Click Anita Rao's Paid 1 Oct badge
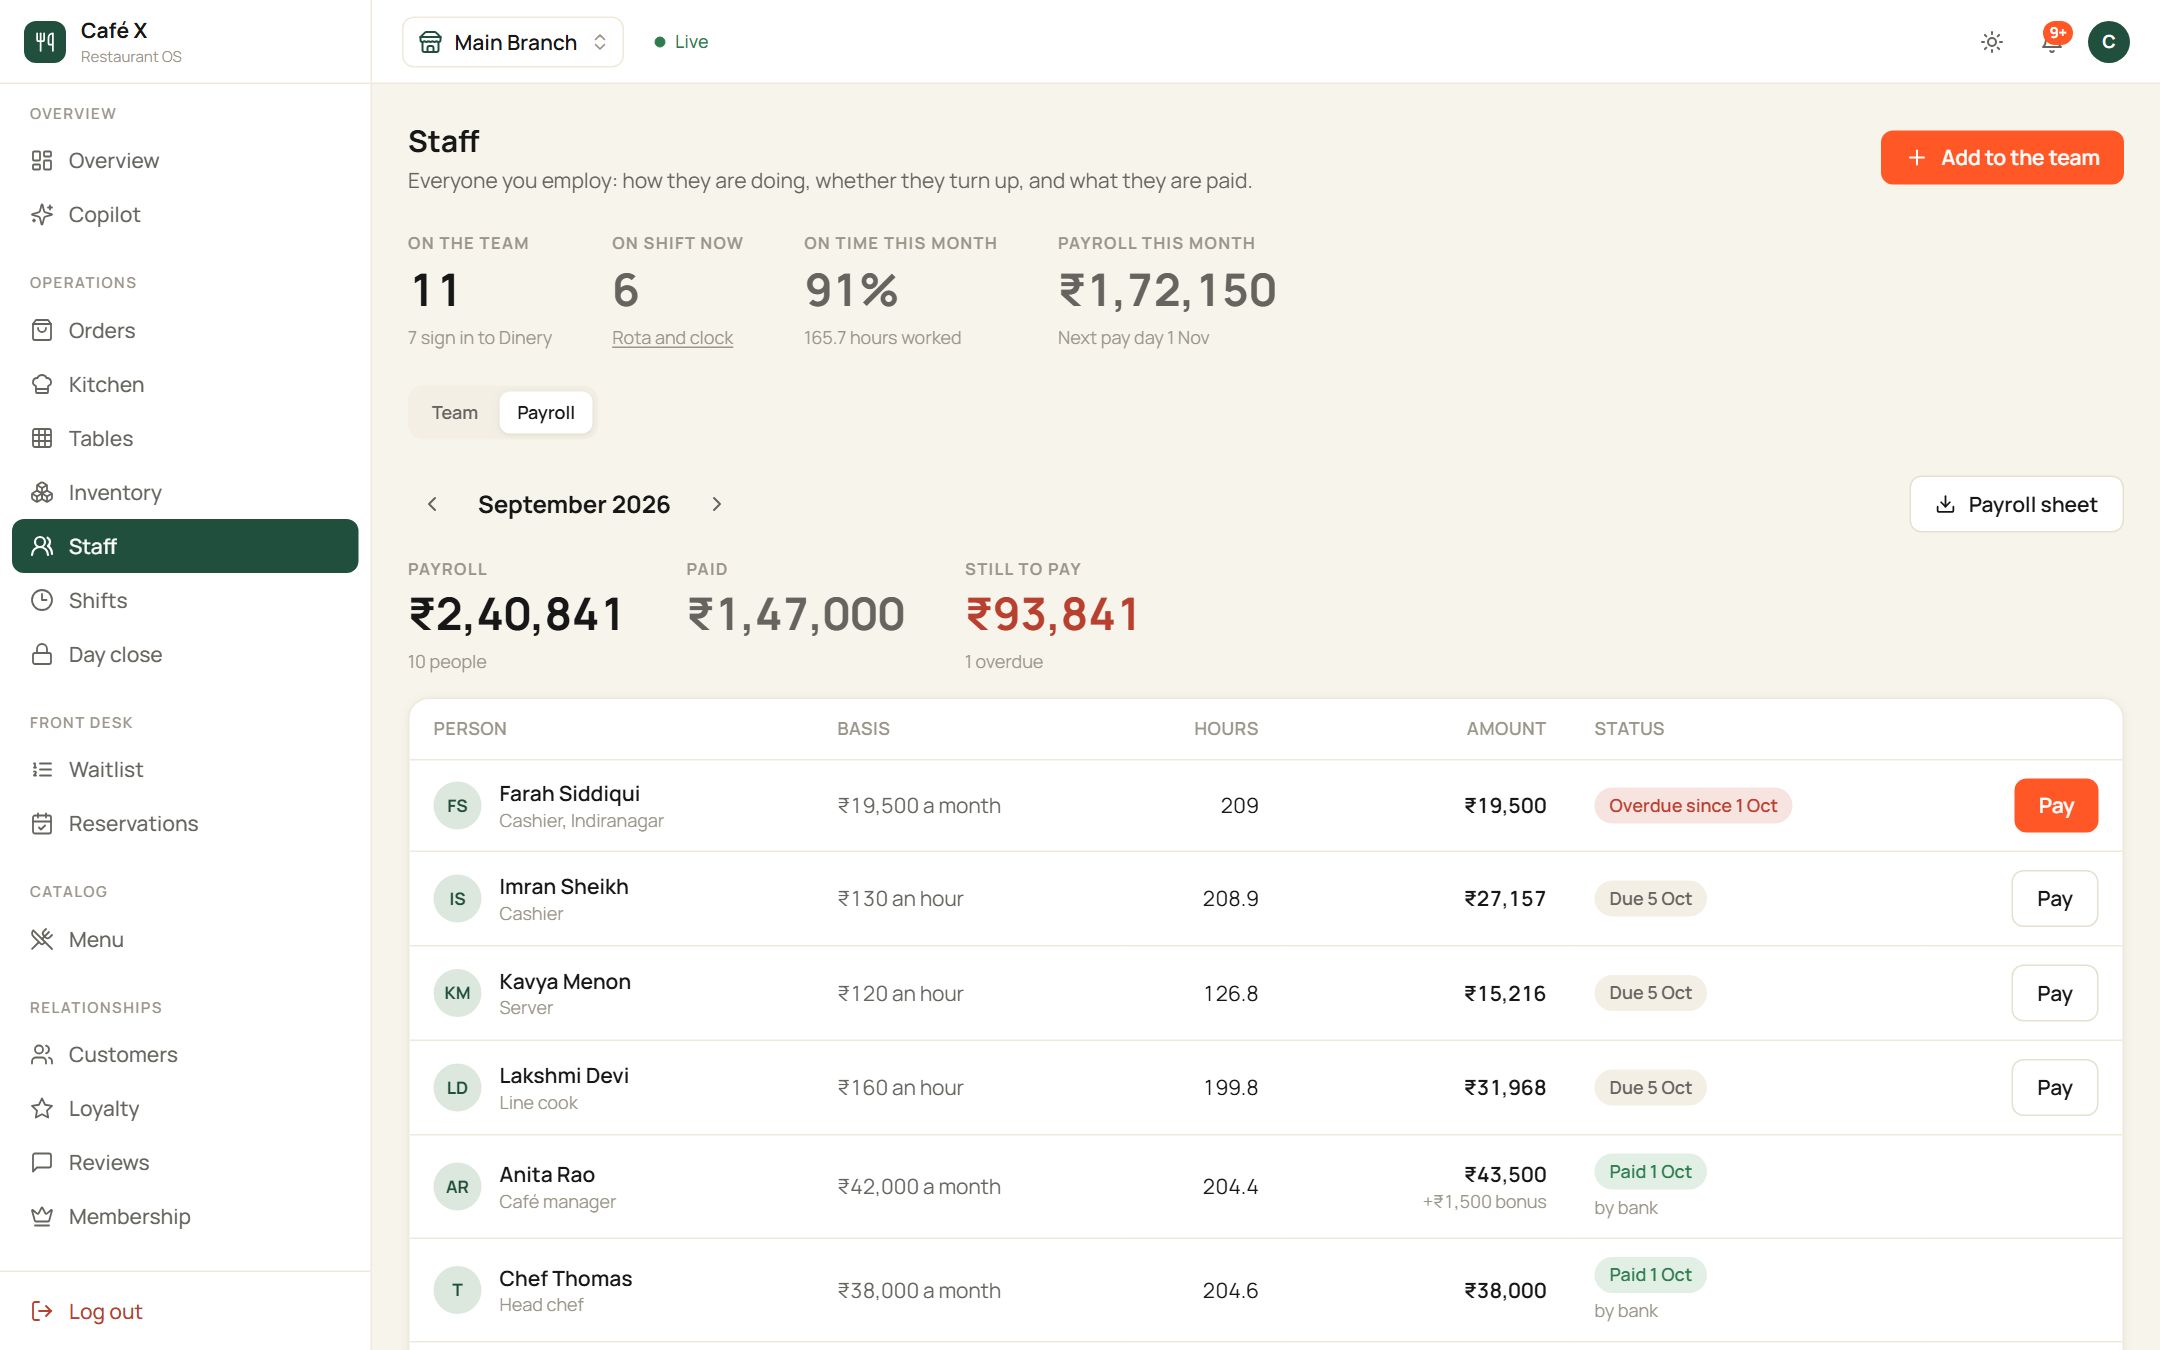The height and width of the screenshot is (1350, 2160). click(1650, 1172)
